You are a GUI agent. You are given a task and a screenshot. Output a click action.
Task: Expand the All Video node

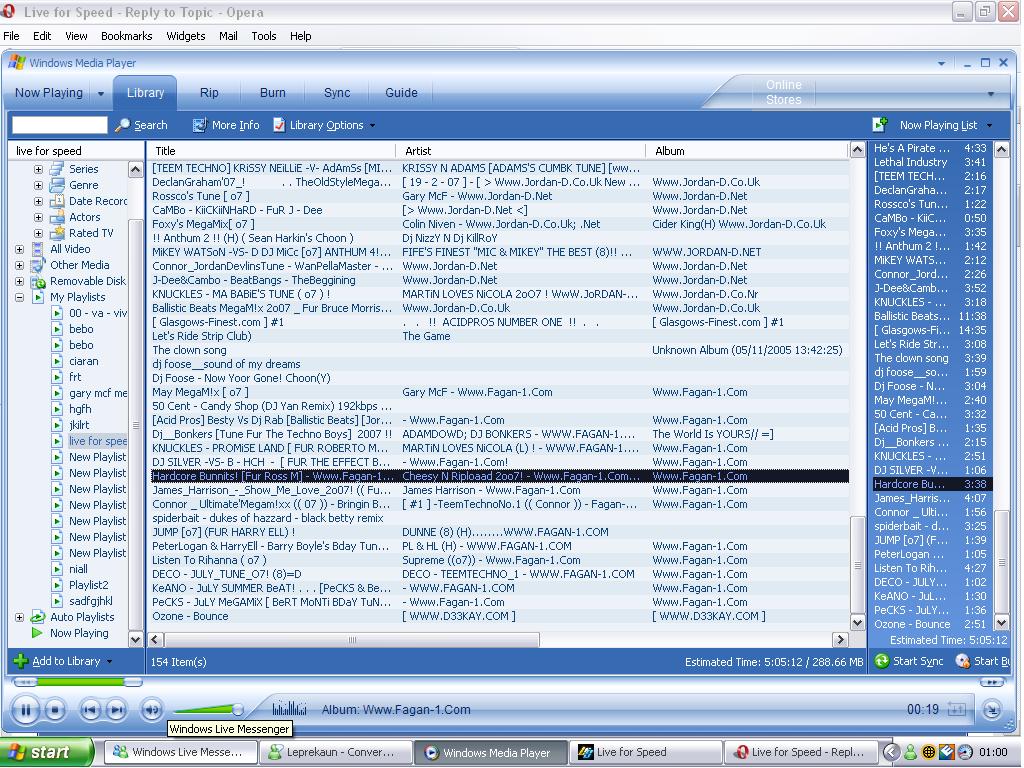tap(20, 249)
